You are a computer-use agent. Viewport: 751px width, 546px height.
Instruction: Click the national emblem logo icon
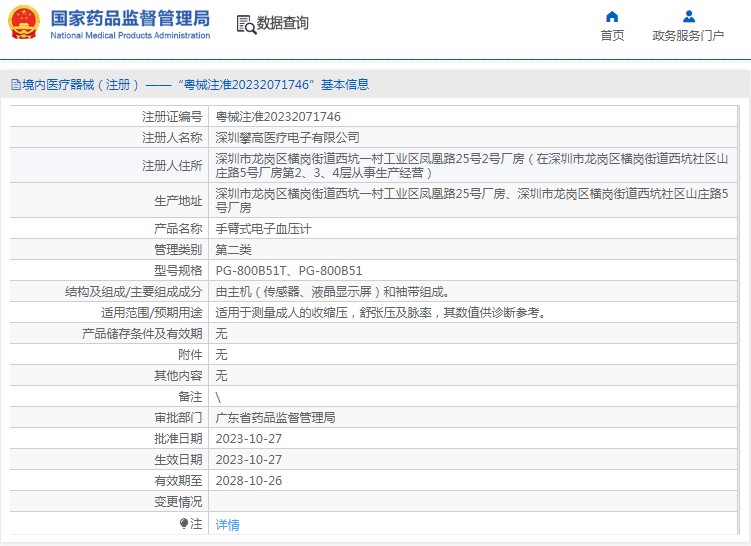click(24, 23)
